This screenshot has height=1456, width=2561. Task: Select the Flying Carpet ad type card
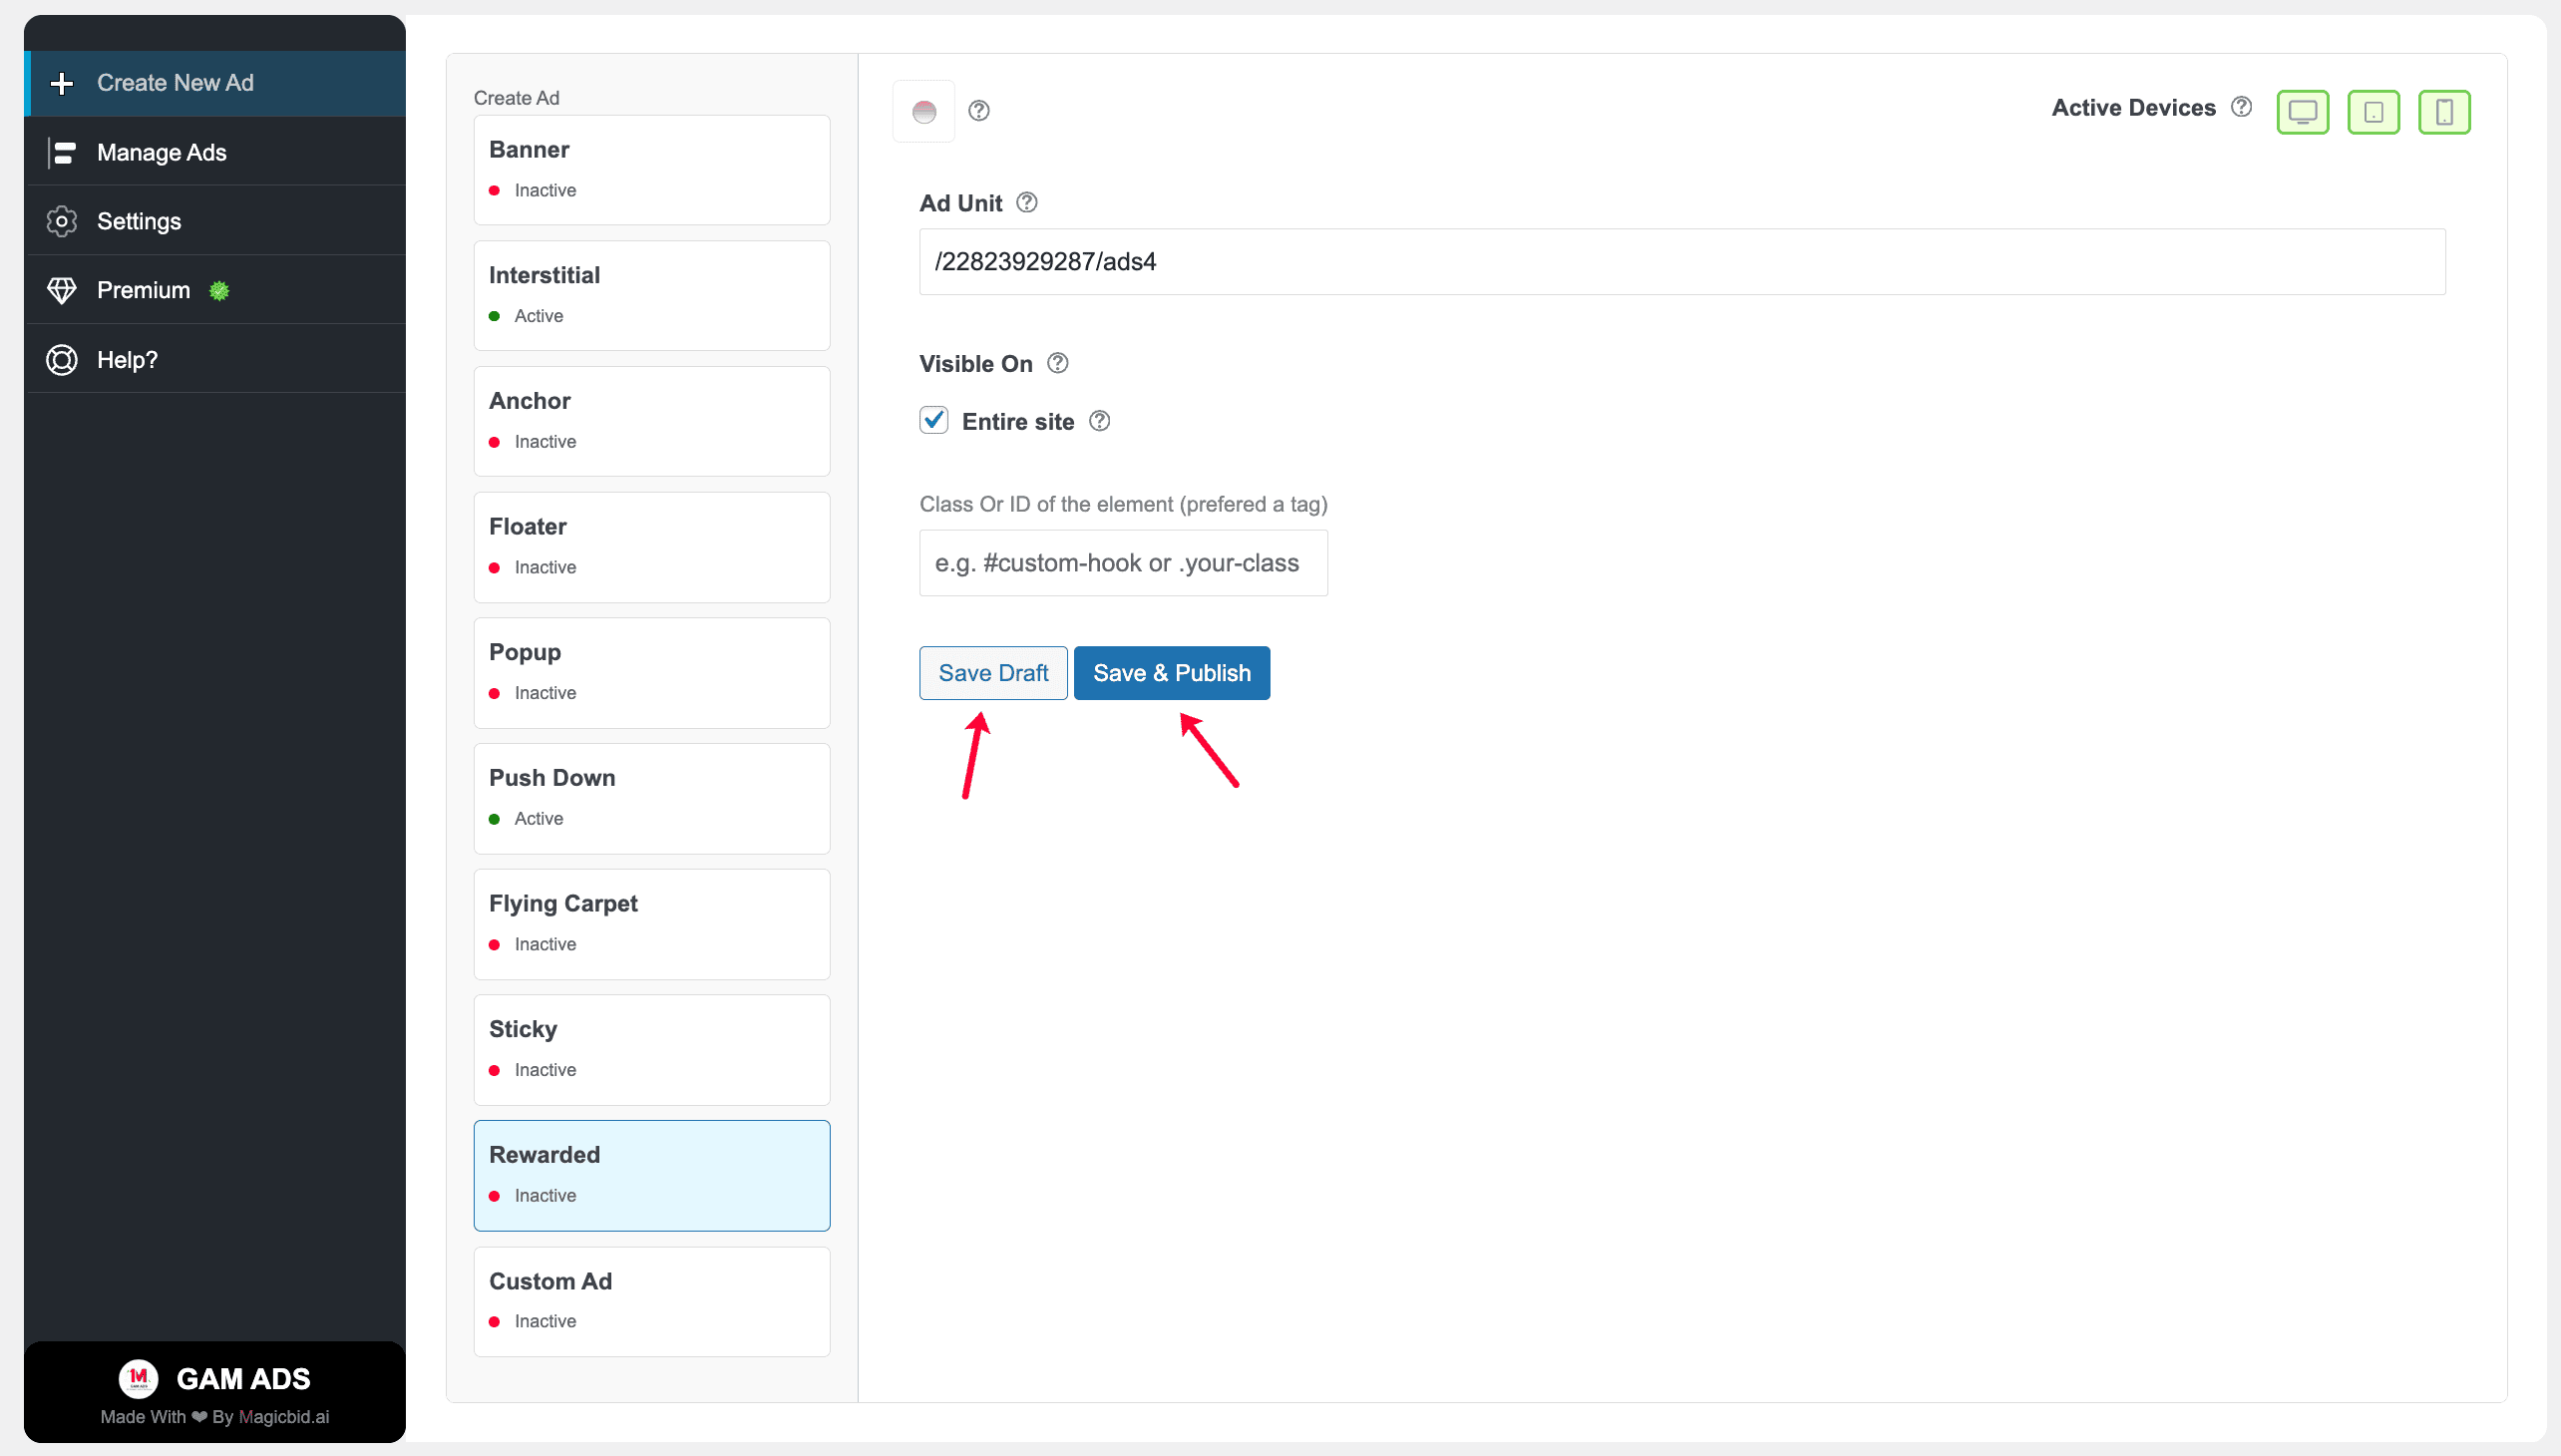coord(651,924)
